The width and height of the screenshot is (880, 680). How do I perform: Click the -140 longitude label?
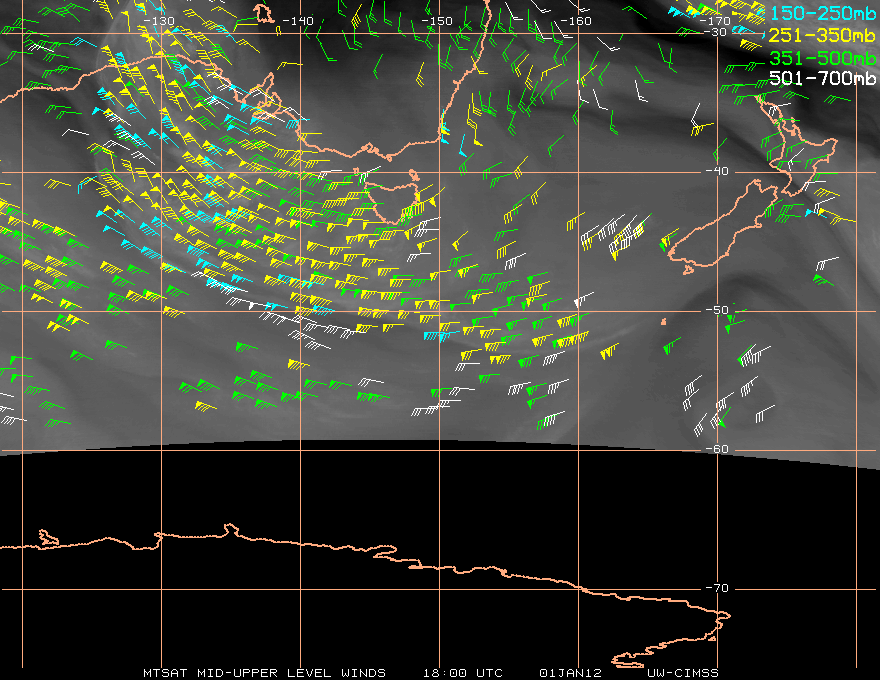297,21
